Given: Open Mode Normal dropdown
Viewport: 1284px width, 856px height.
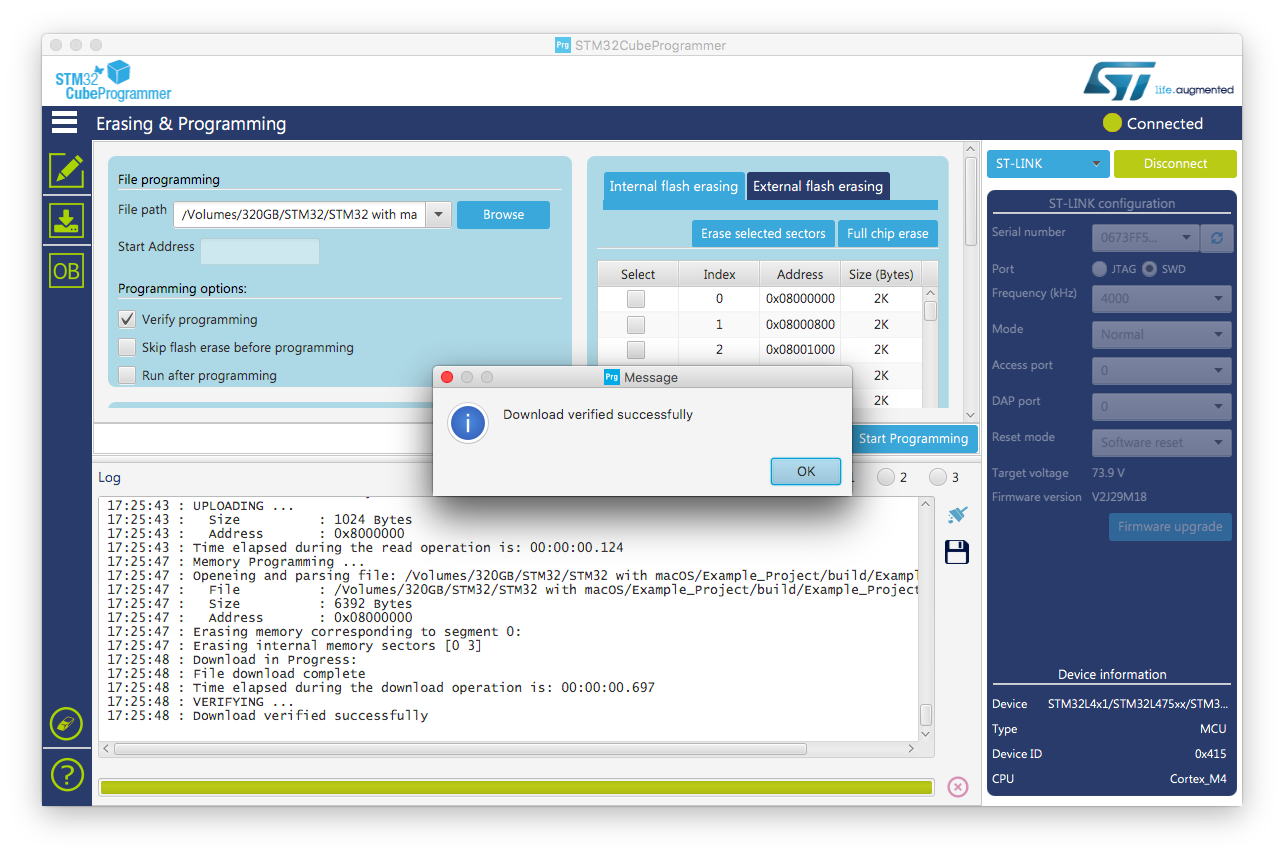Looking at the screenshot, I should [1161, 334].
